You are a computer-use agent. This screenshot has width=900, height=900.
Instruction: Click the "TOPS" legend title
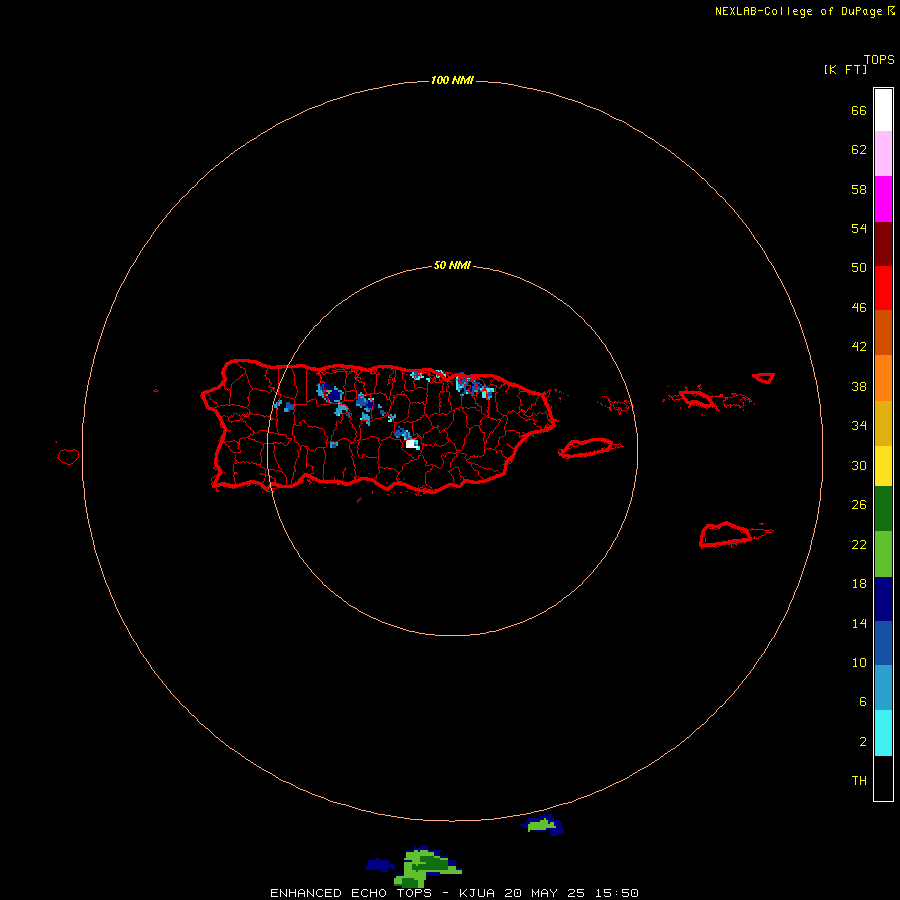(879, 60)
